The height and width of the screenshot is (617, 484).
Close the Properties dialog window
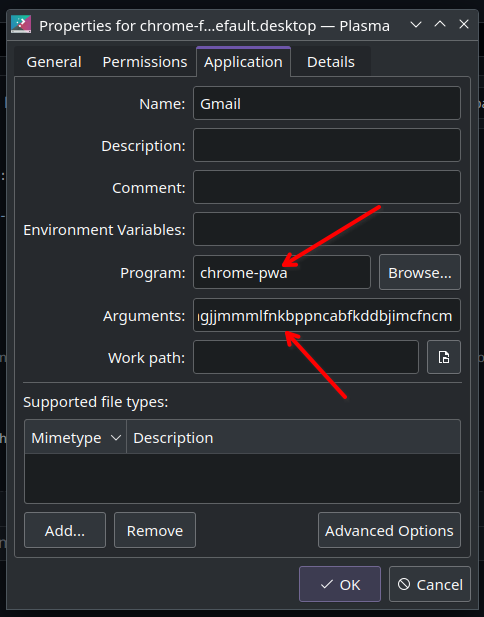point(464,25)
